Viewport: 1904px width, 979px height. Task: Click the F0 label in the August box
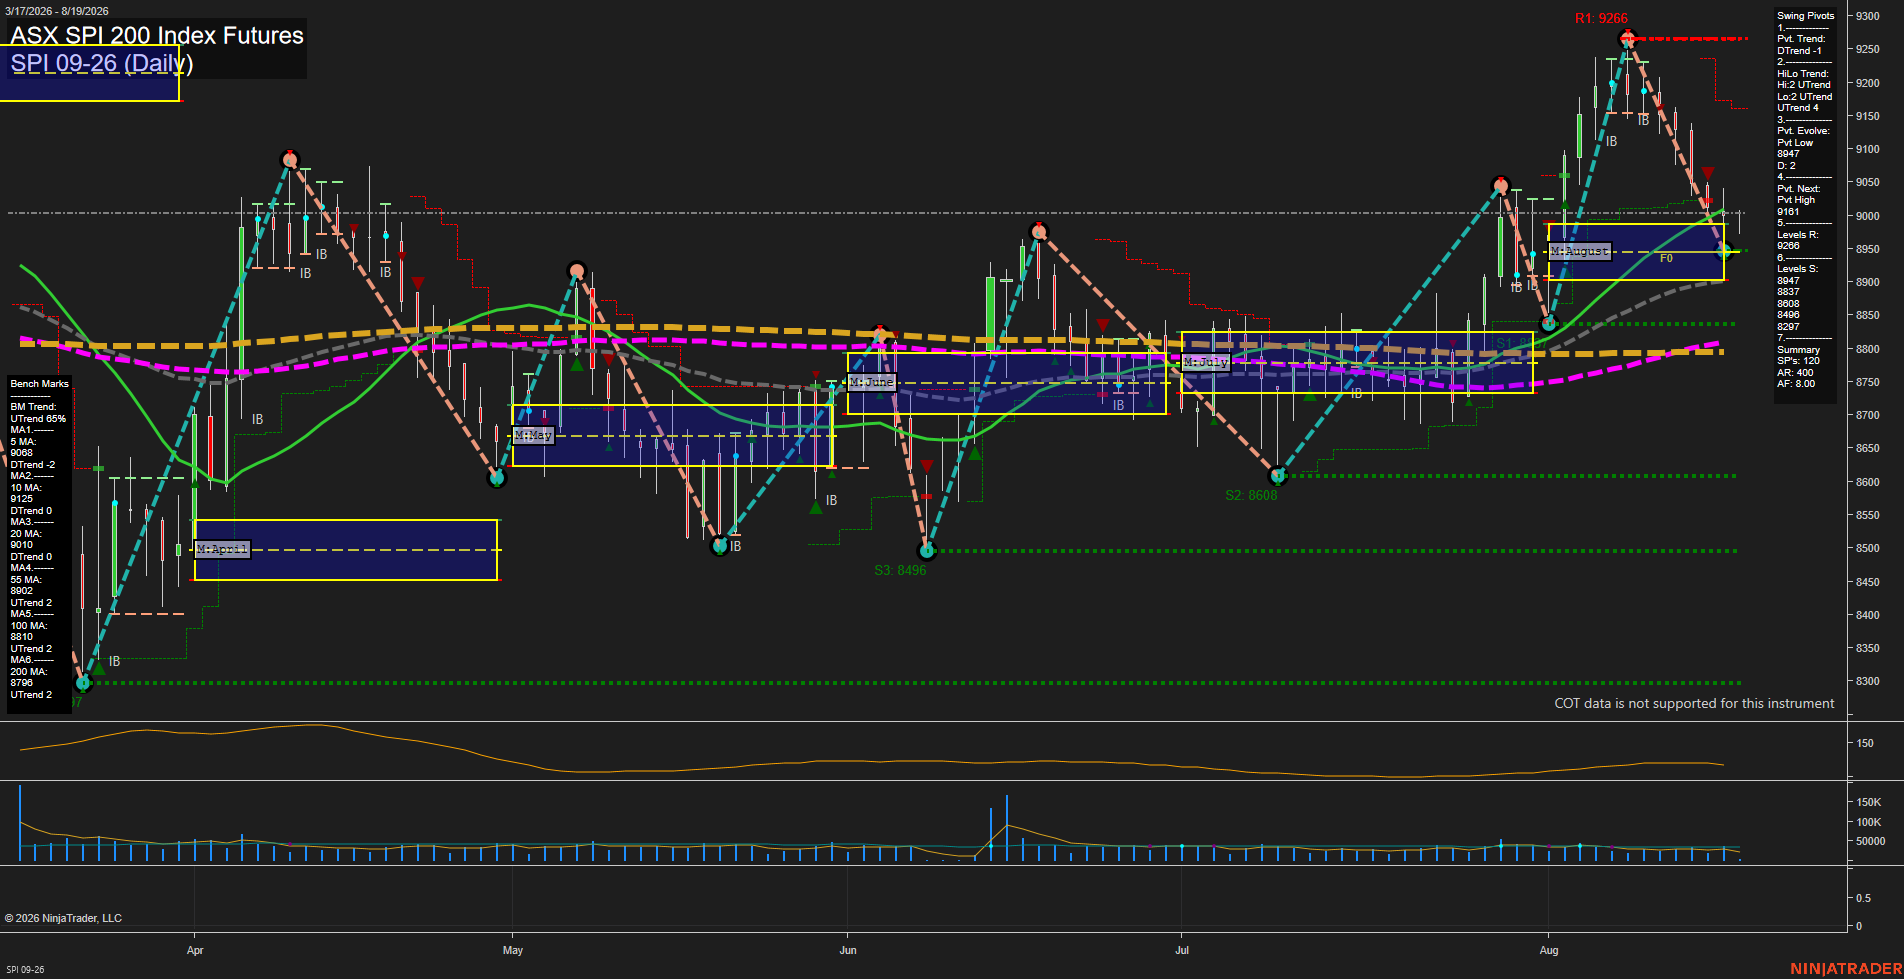pyautogui.click(x=1666, y=258)
